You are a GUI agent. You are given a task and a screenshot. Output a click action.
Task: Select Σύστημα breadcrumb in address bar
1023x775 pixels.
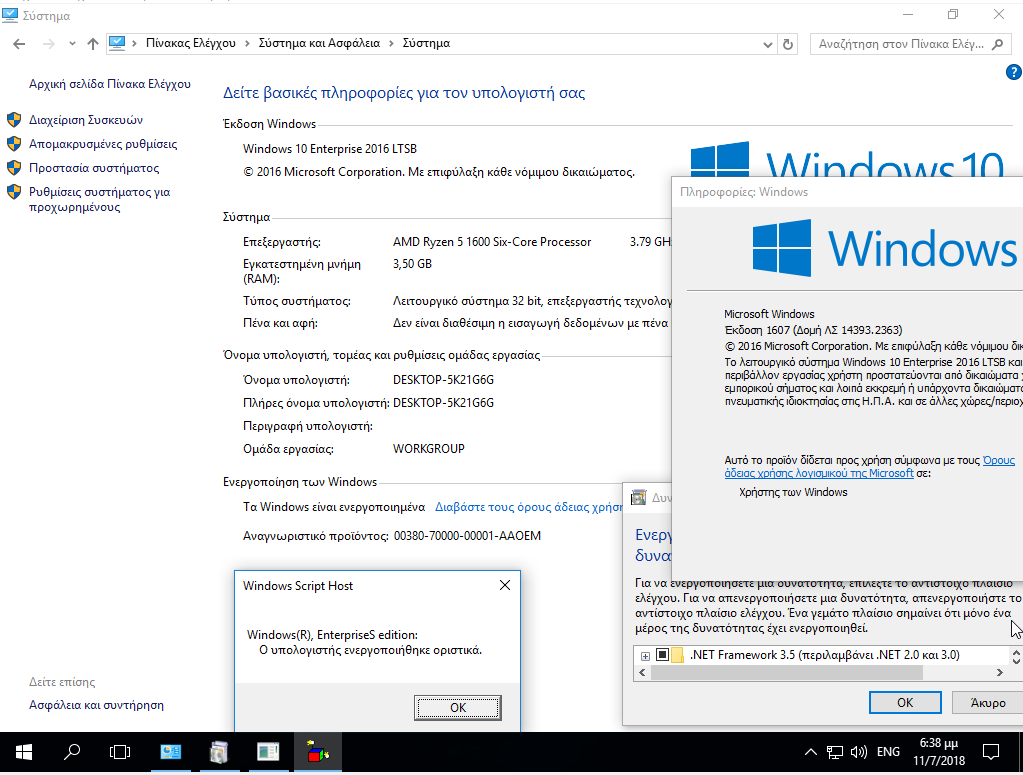[426, 43]
